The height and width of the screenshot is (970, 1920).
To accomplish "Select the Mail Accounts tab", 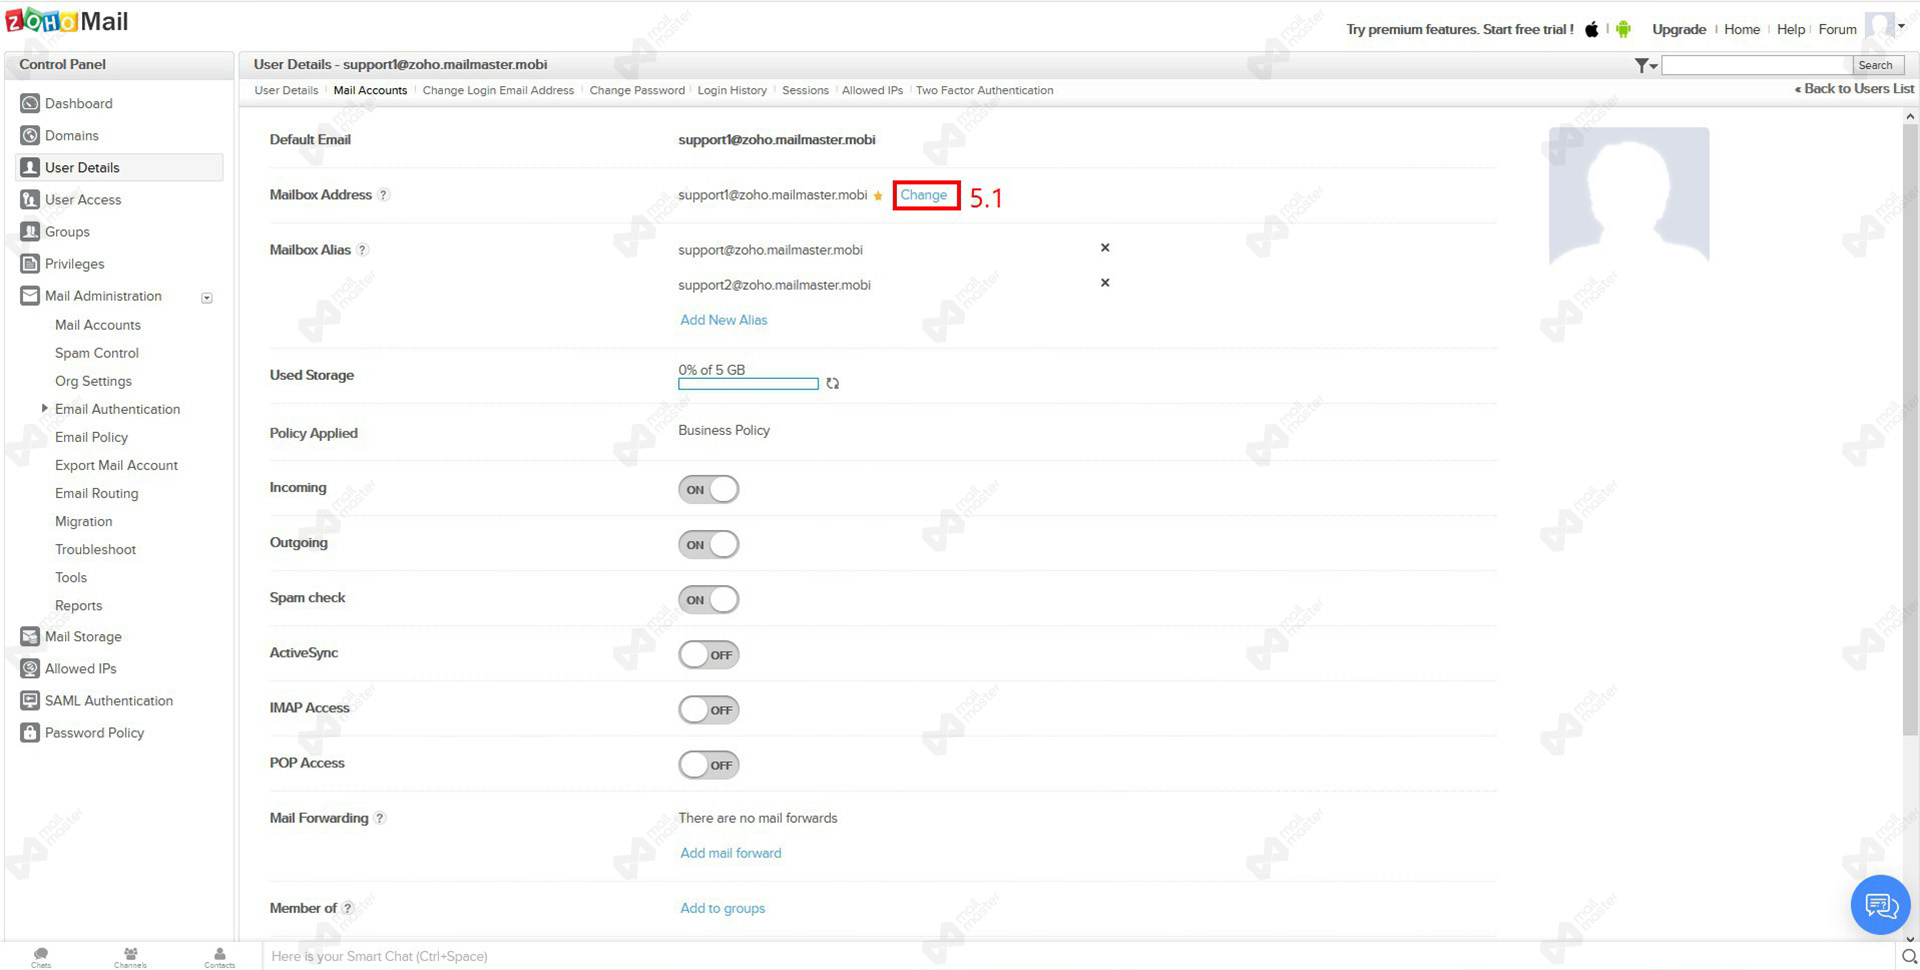I will (370, 90).
